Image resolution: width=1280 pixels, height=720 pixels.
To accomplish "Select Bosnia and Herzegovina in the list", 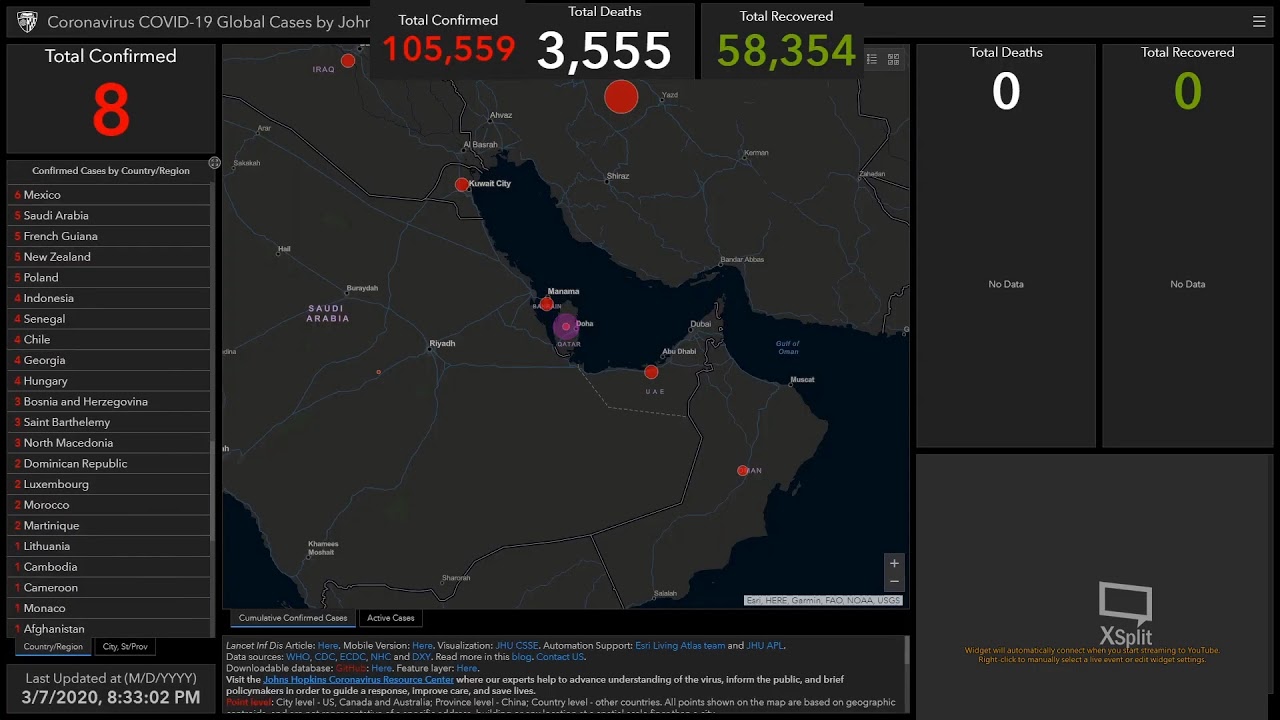I will click(x=110, y=401).
